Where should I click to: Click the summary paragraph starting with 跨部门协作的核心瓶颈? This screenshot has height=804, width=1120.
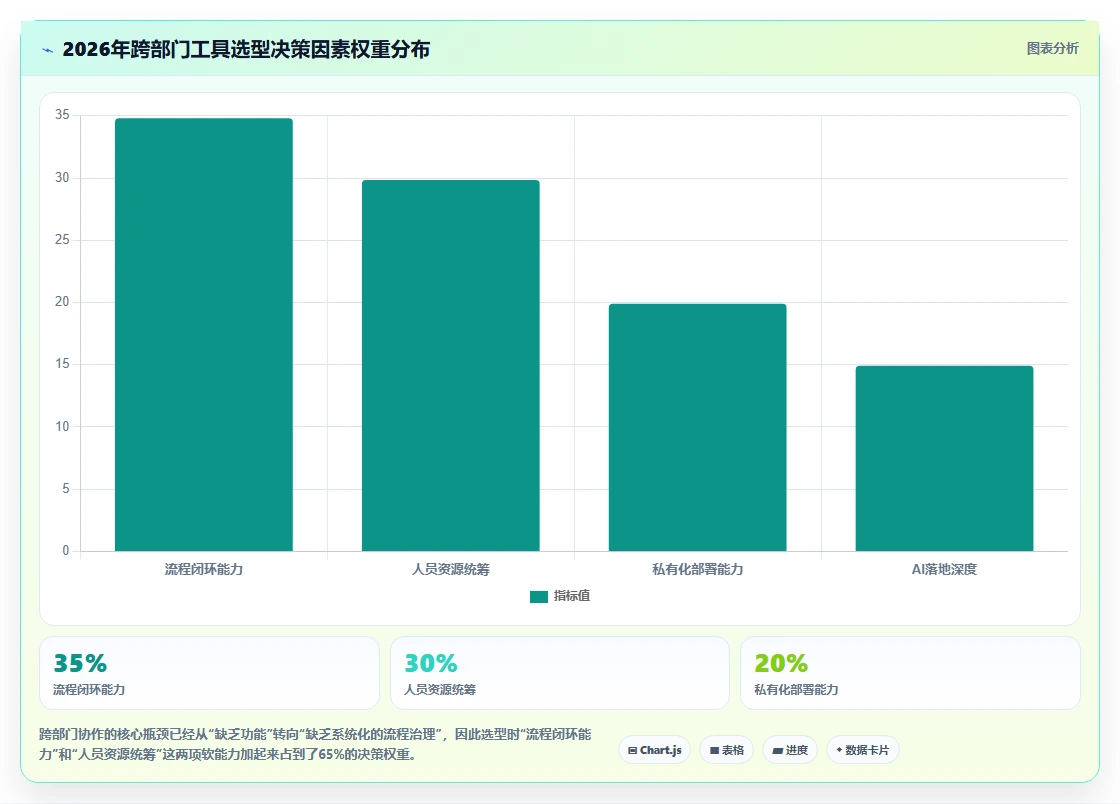pos(315,744)
